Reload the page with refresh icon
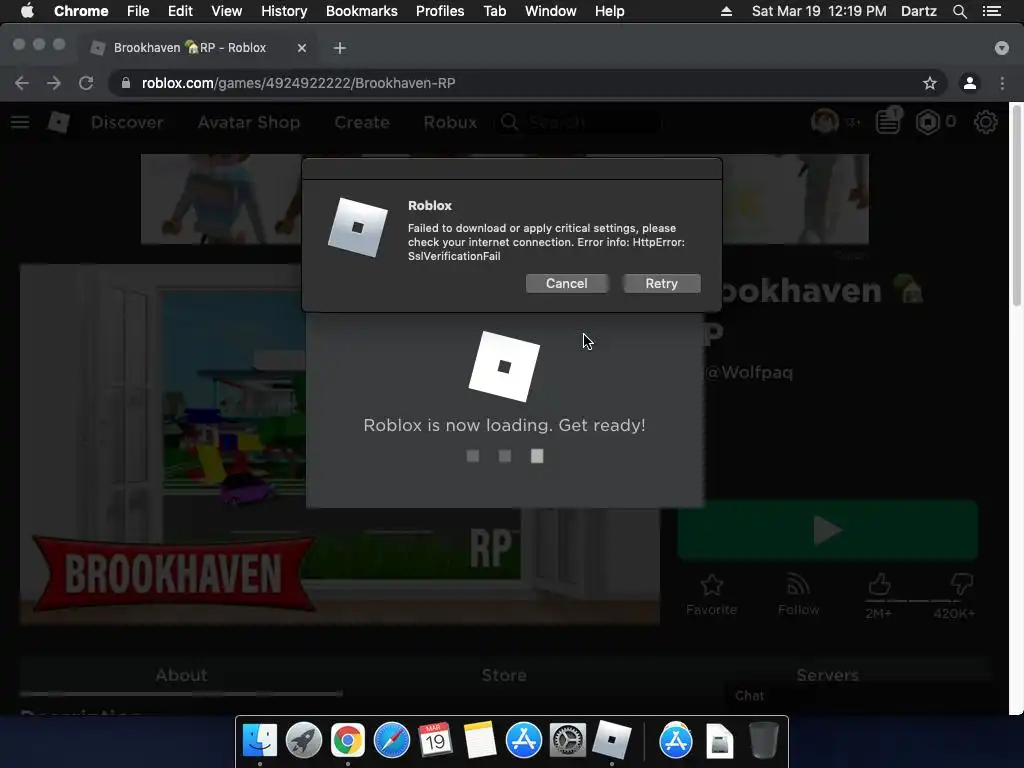Screen dimensions: 1024x768 pos(86,83)
